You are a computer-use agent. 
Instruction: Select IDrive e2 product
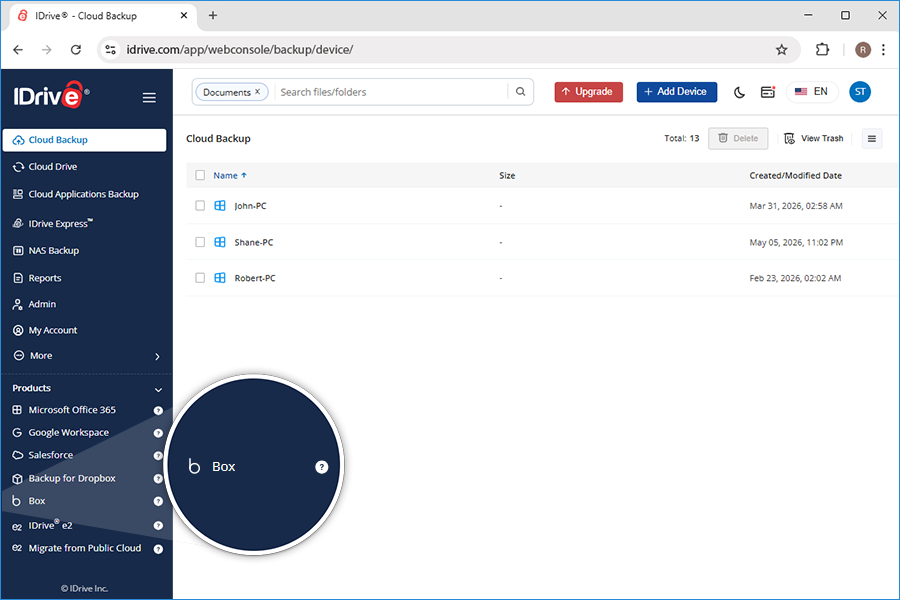51,525
